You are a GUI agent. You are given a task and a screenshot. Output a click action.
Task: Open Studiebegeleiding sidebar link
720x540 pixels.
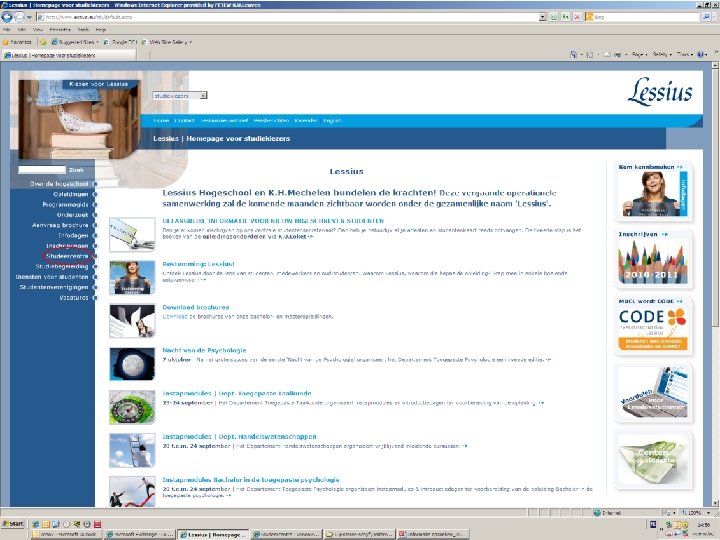coord(62,266)
